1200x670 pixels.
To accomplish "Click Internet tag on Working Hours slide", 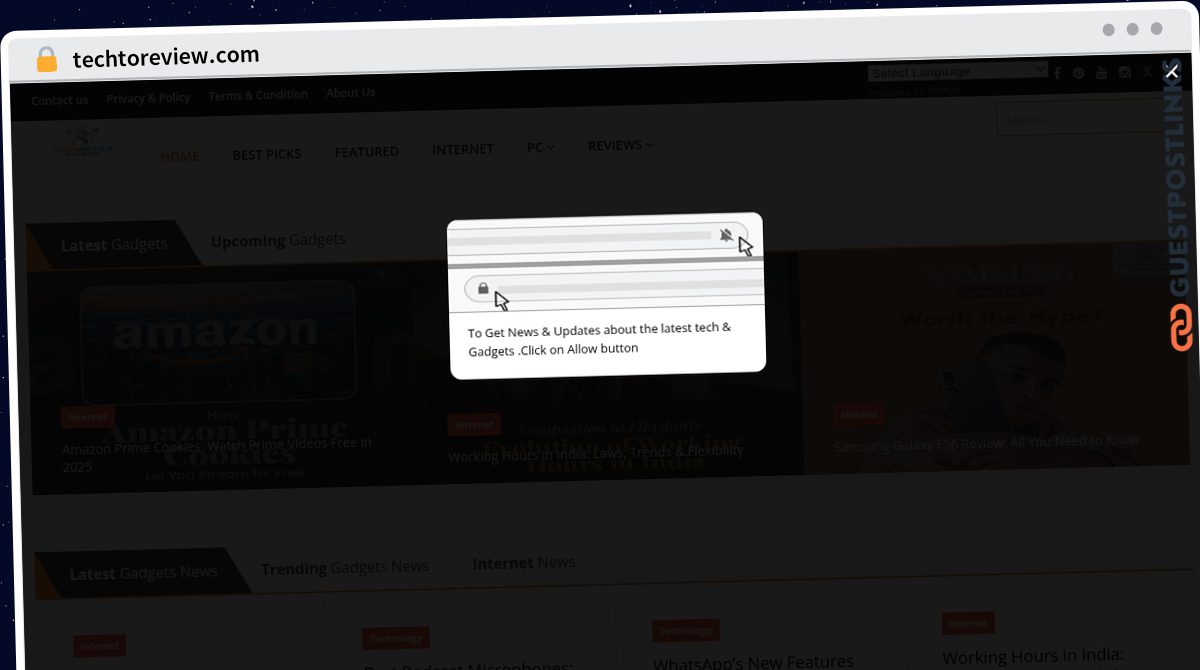I will coord(474,424).
